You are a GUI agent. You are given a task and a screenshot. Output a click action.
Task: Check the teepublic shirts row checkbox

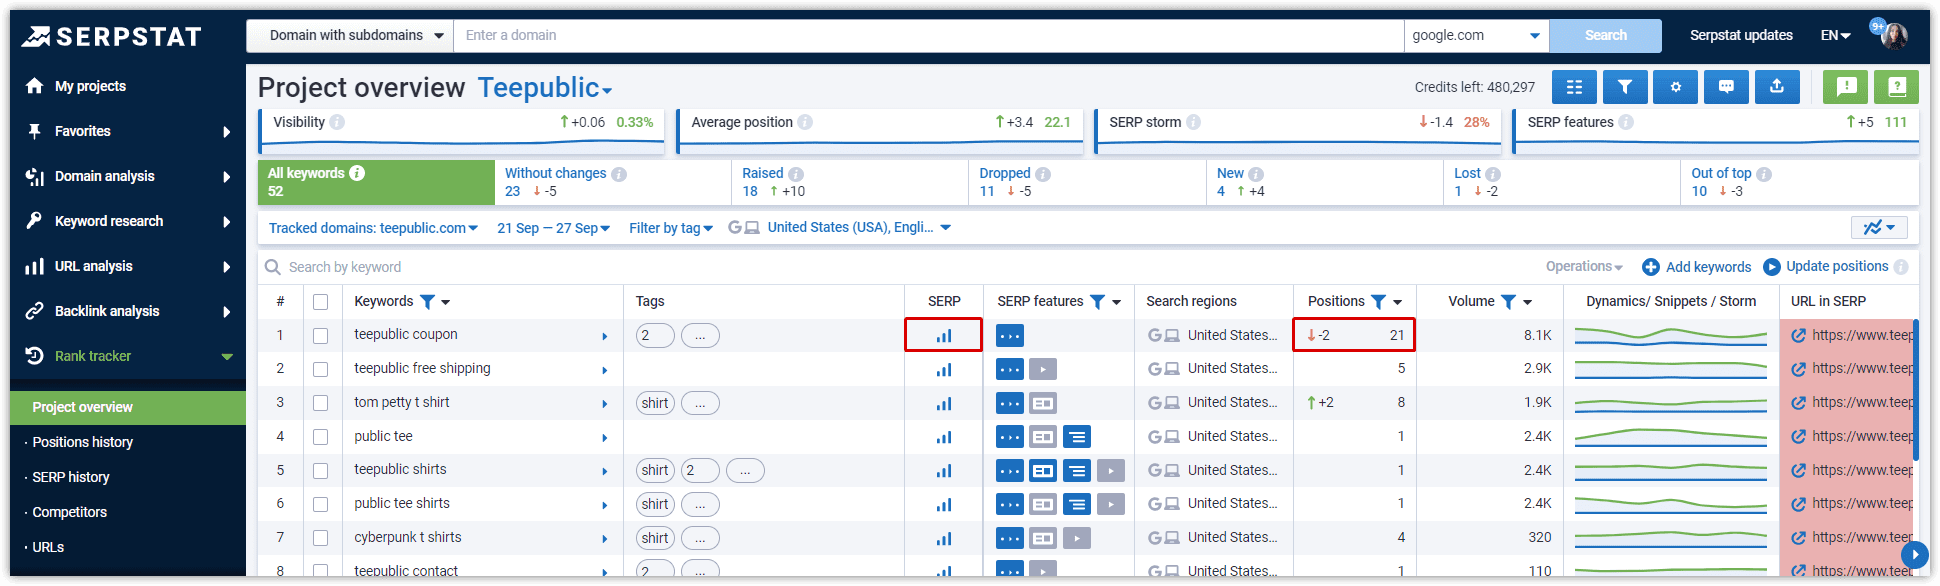(x=320, y=471)
